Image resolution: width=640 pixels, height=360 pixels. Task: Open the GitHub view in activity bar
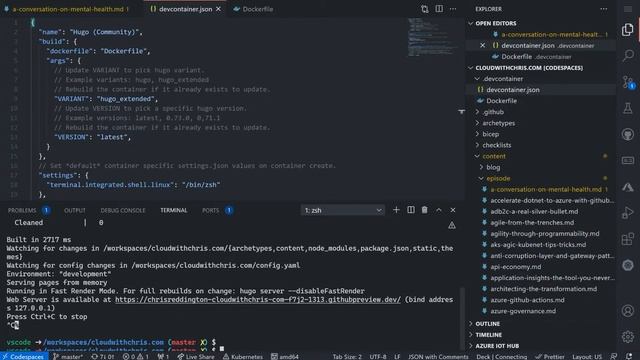[x=628, y=134]
